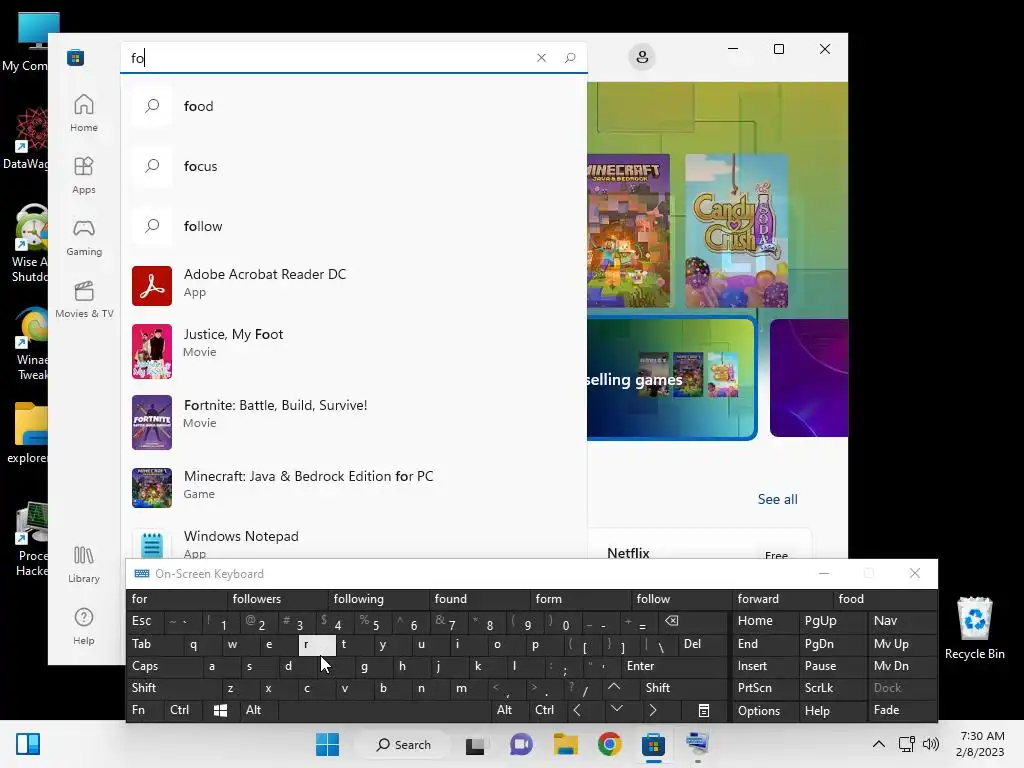Open Google Chrome from taskbar
The width and height of the screenshot is (1024, 768).
(609, 744)
